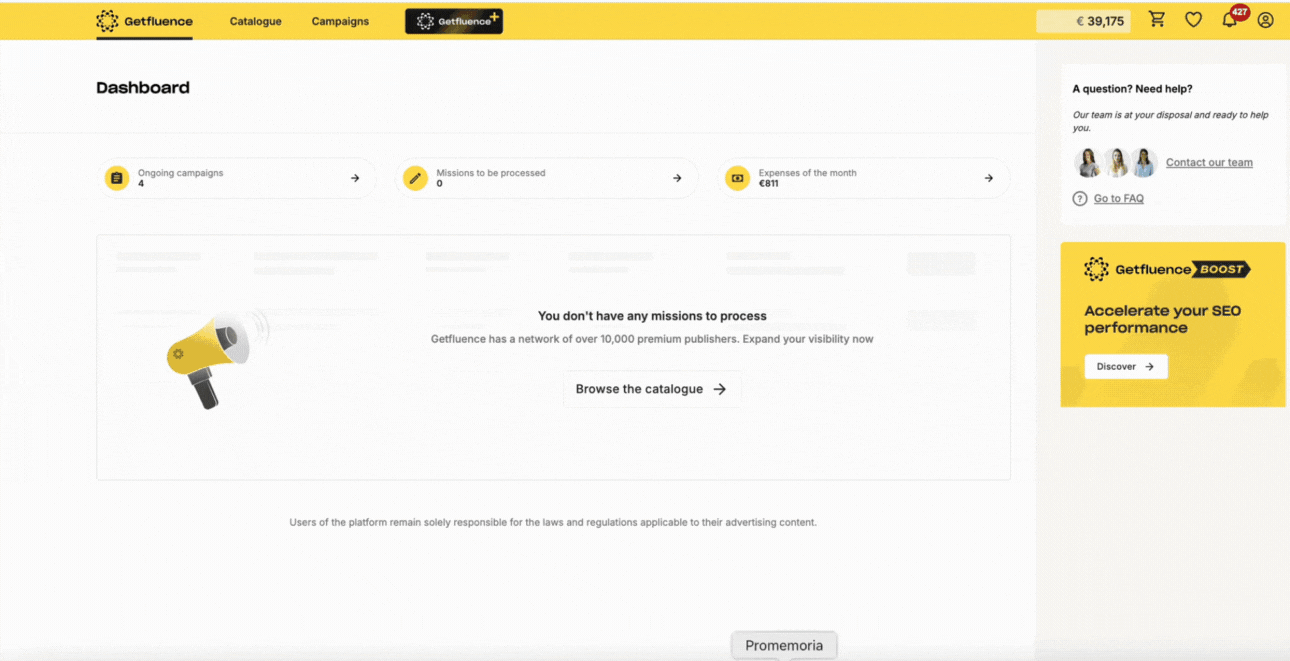Open the shopping cart icon
The width and height of the screenshot is (1290, 661).
1157,20
